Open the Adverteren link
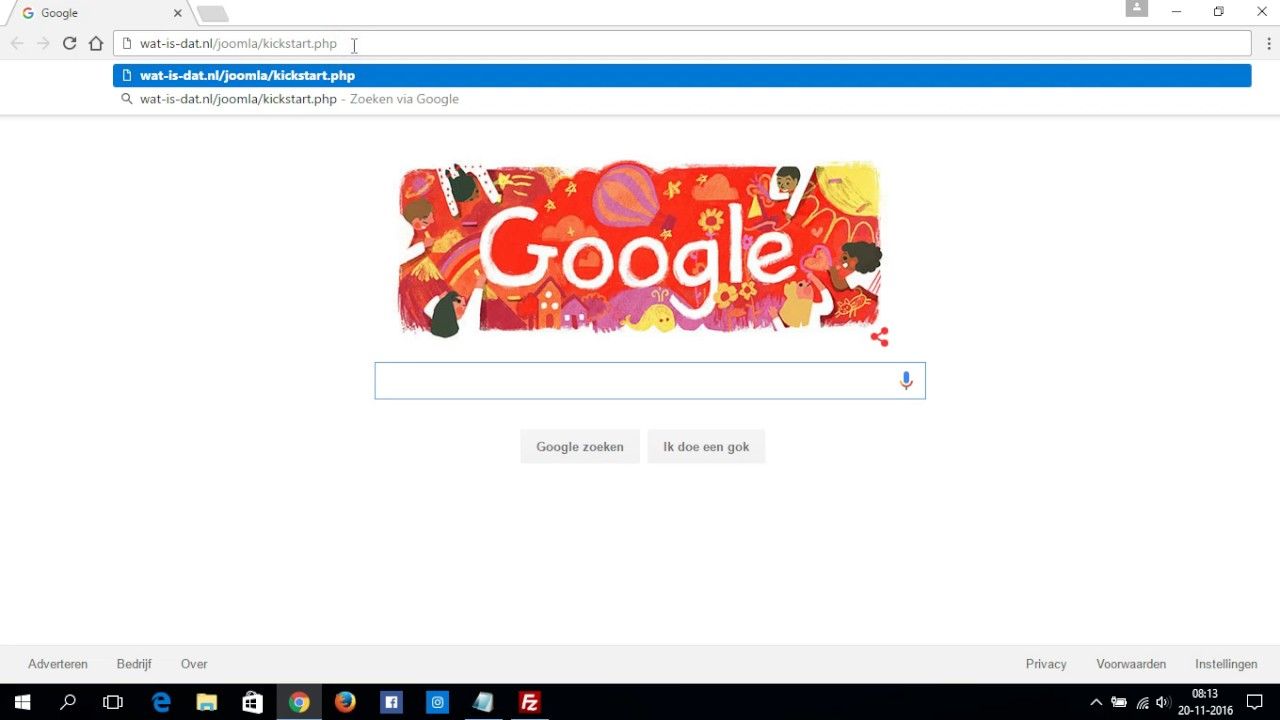Viewport: 1280px width, 720px height. pyautogui.click(x=58, y=664)
